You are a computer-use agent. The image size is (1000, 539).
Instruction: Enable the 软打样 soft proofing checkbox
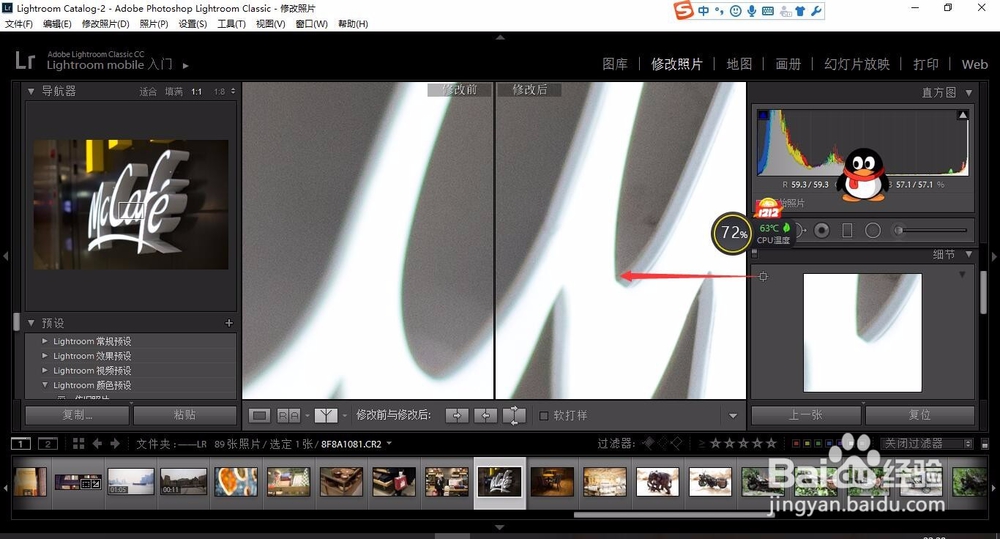(544, 416)
